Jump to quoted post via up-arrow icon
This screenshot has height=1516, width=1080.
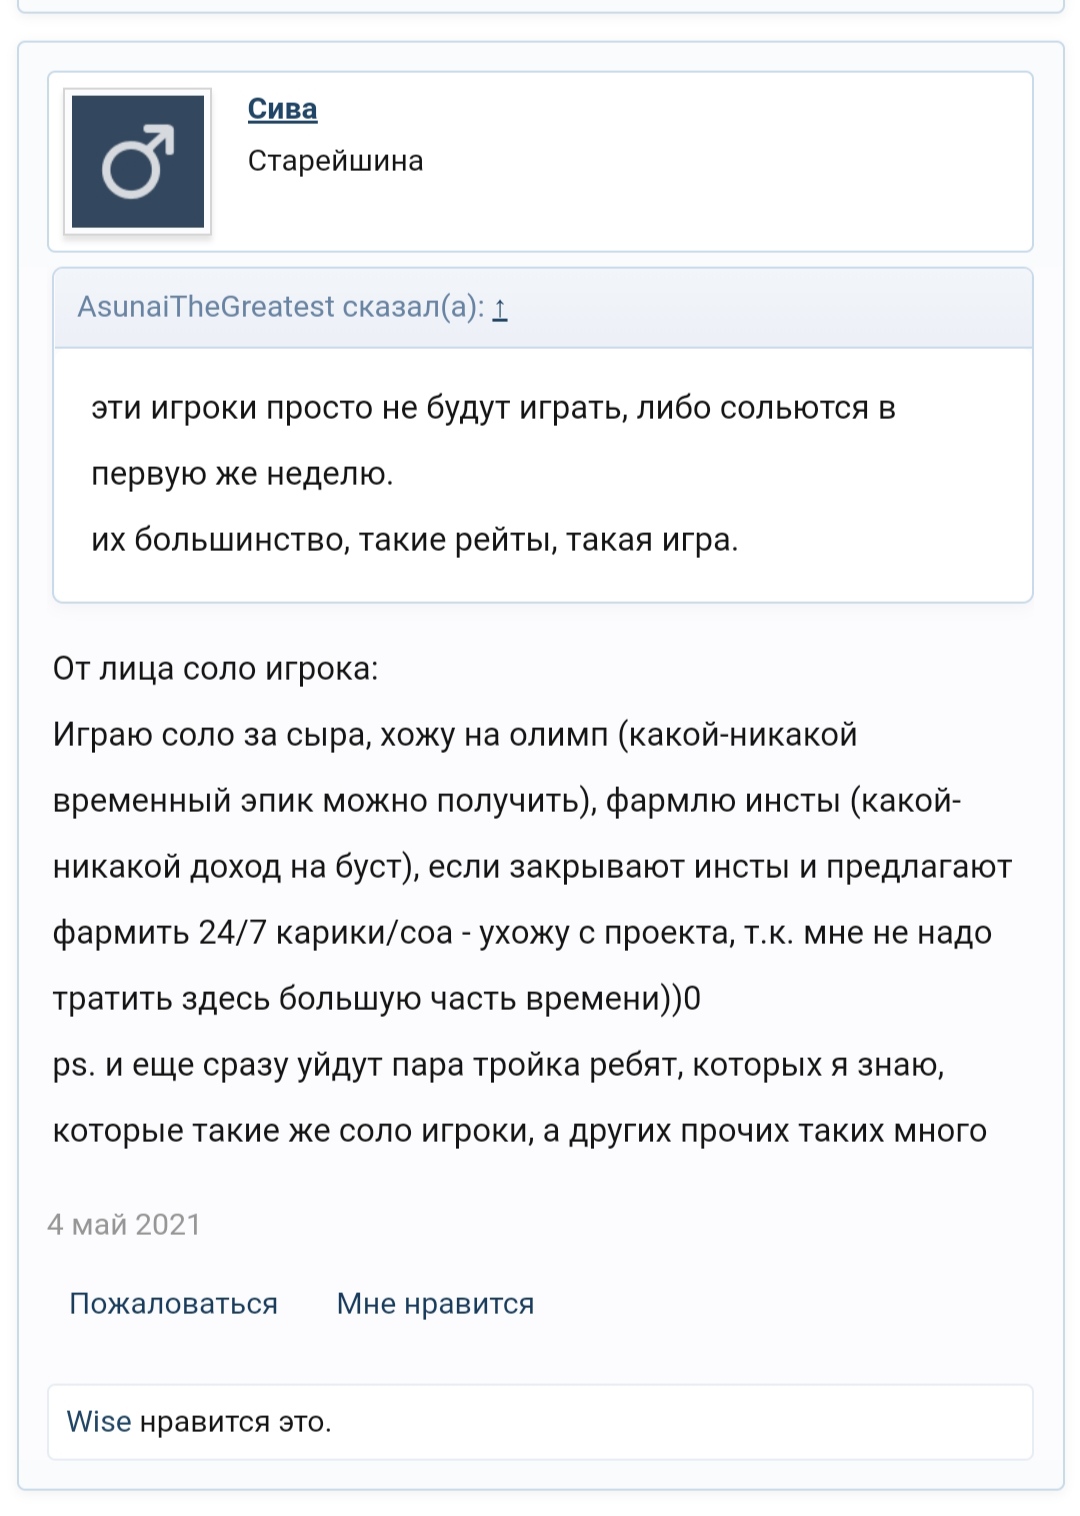(500, 308)
